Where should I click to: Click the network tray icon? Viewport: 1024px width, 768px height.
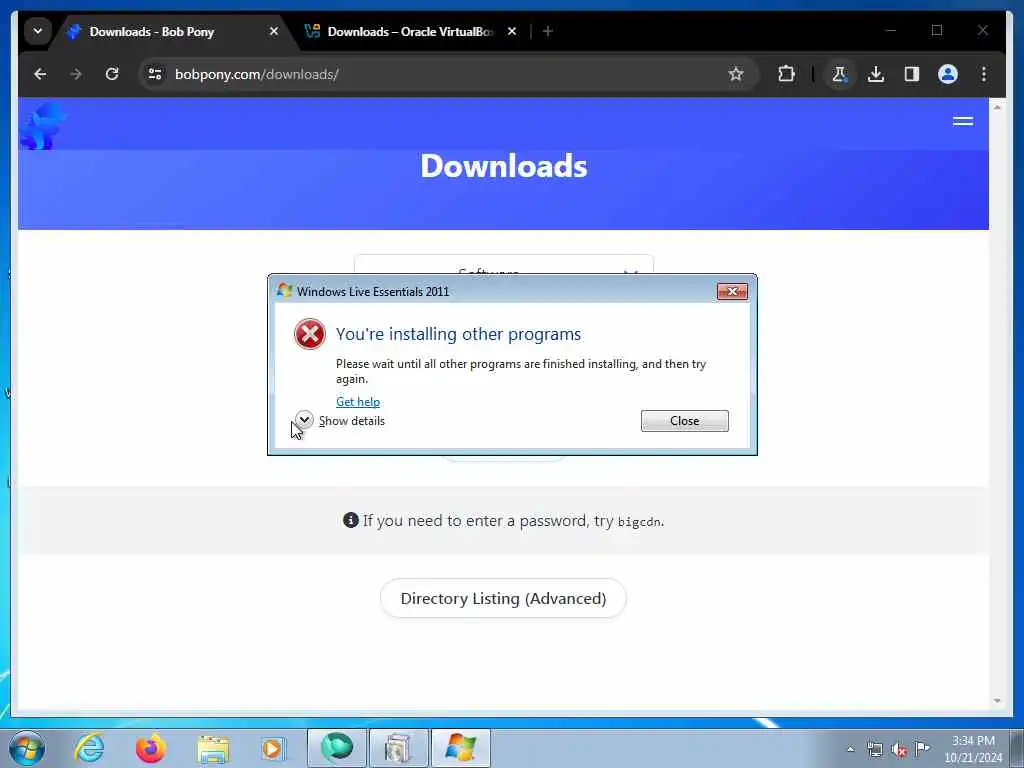[874, 750]
